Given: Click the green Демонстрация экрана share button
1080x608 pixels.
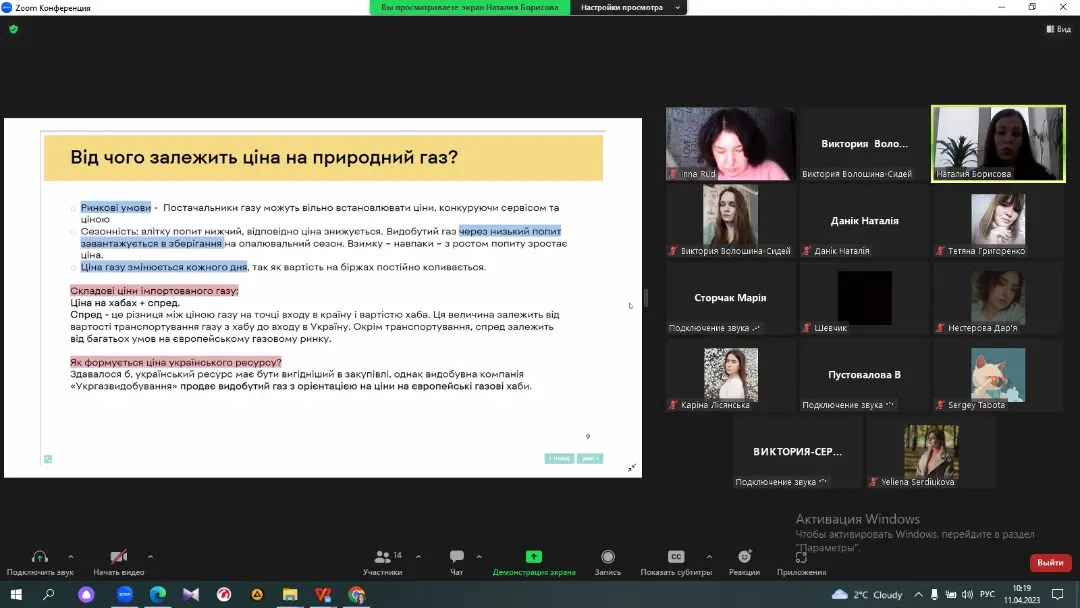Looking at the screenshot, I should point(534,557).
